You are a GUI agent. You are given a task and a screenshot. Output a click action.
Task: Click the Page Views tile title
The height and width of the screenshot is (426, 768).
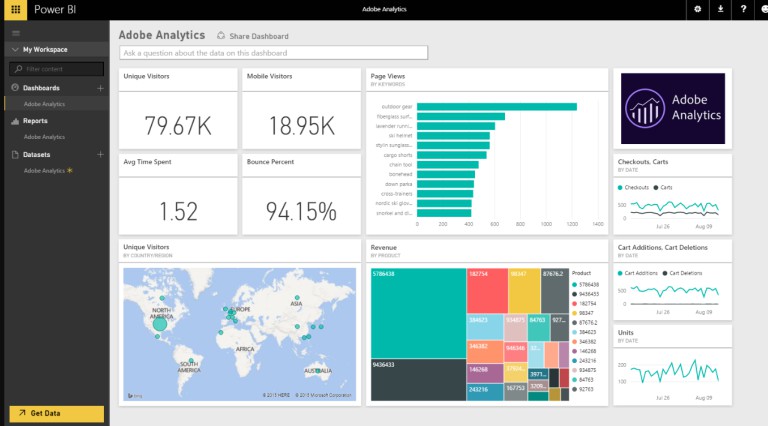pyautogui.click(x=387, y=76)
